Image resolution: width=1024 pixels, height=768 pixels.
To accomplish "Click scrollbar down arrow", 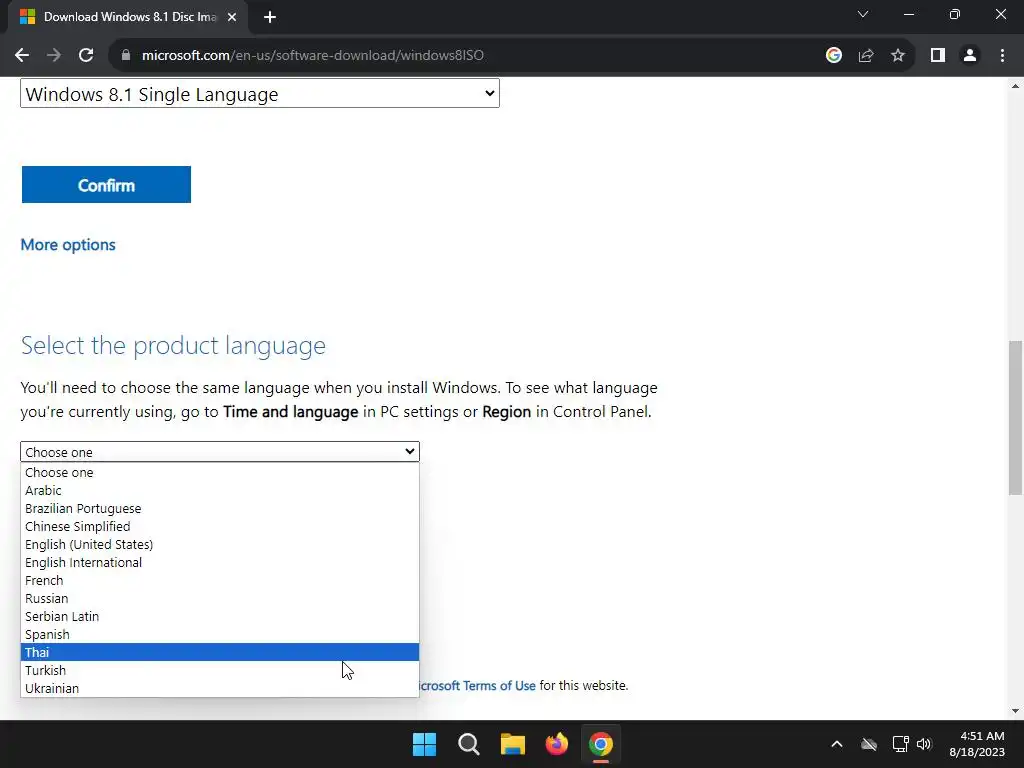I will coord(1015,711).
